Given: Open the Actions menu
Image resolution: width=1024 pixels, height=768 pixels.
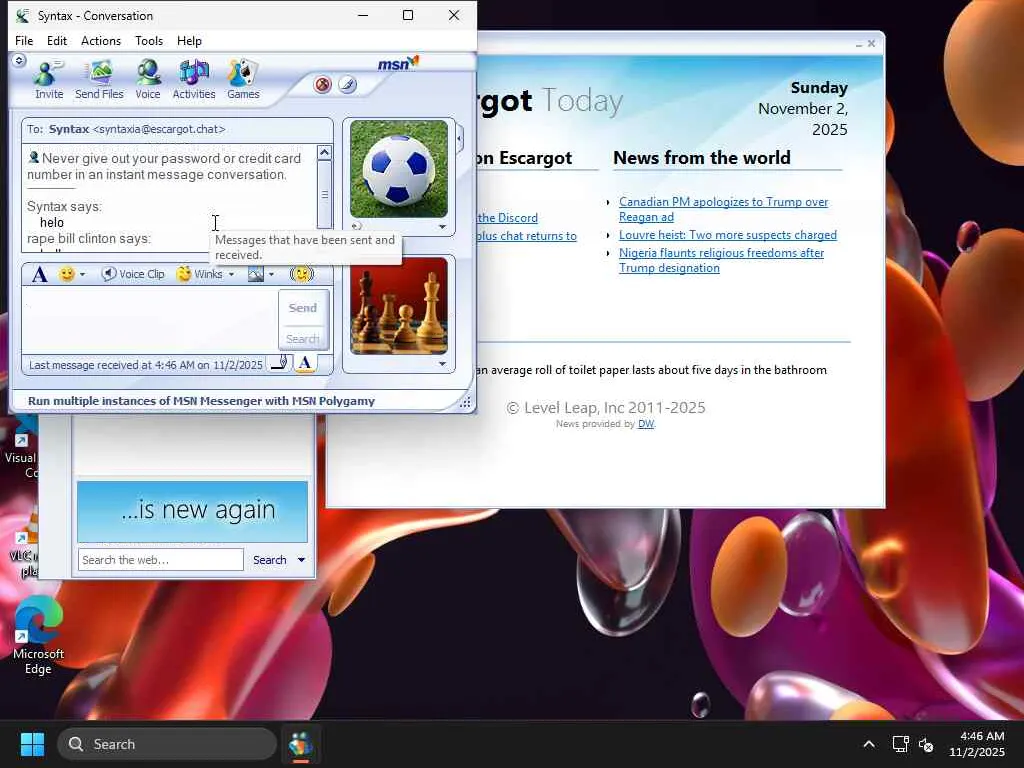Looking at the screenshot, I should point(101,40).
